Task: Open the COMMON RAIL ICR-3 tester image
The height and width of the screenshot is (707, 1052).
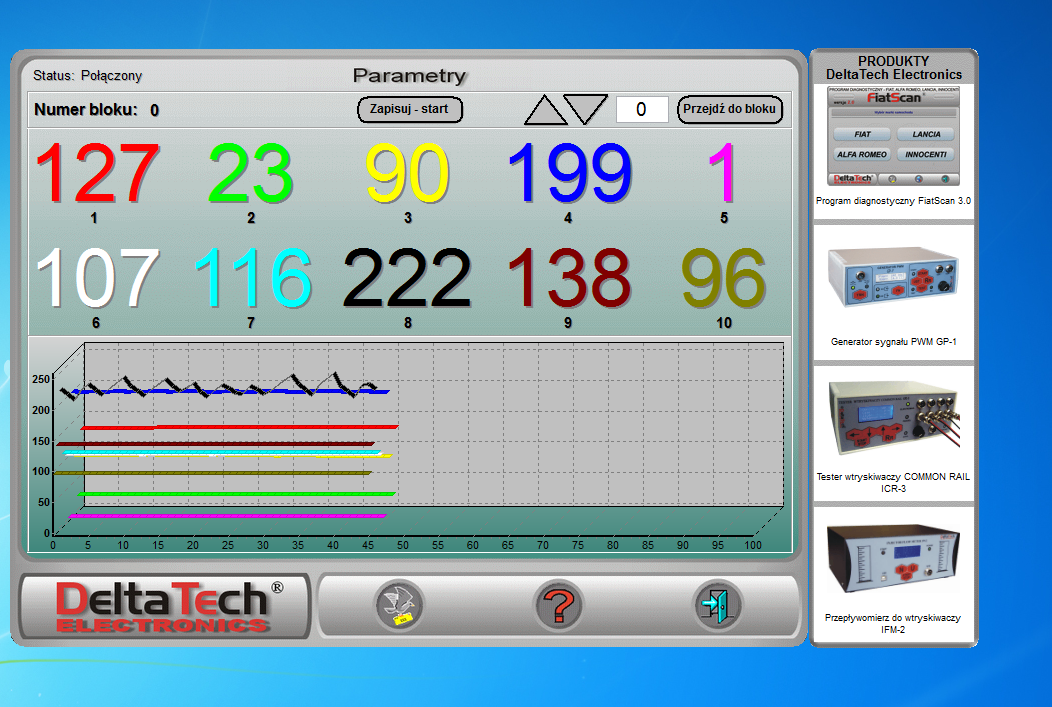Action: tap(894, 416)
